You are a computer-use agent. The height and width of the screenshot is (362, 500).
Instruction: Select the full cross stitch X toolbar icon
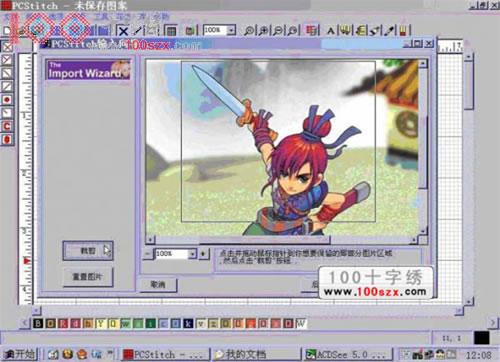pyautogui.click(x=123, y=31)
